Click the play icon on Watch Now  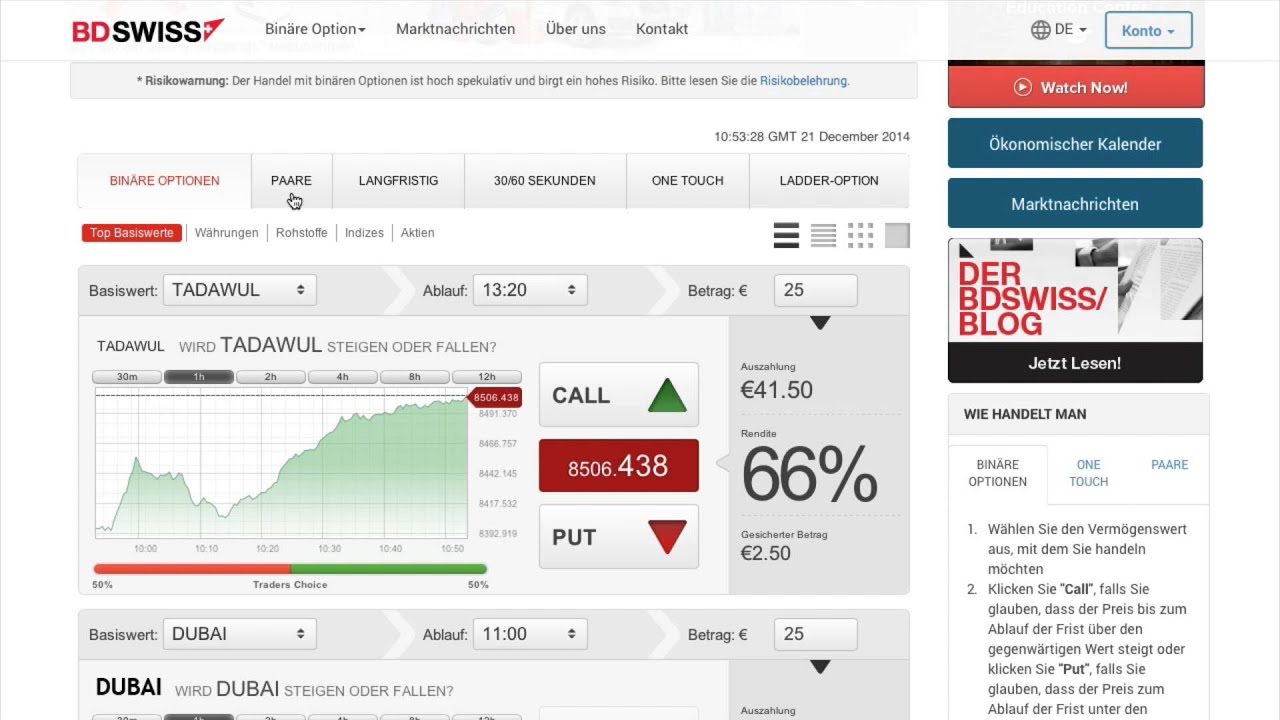point(1022,87)
